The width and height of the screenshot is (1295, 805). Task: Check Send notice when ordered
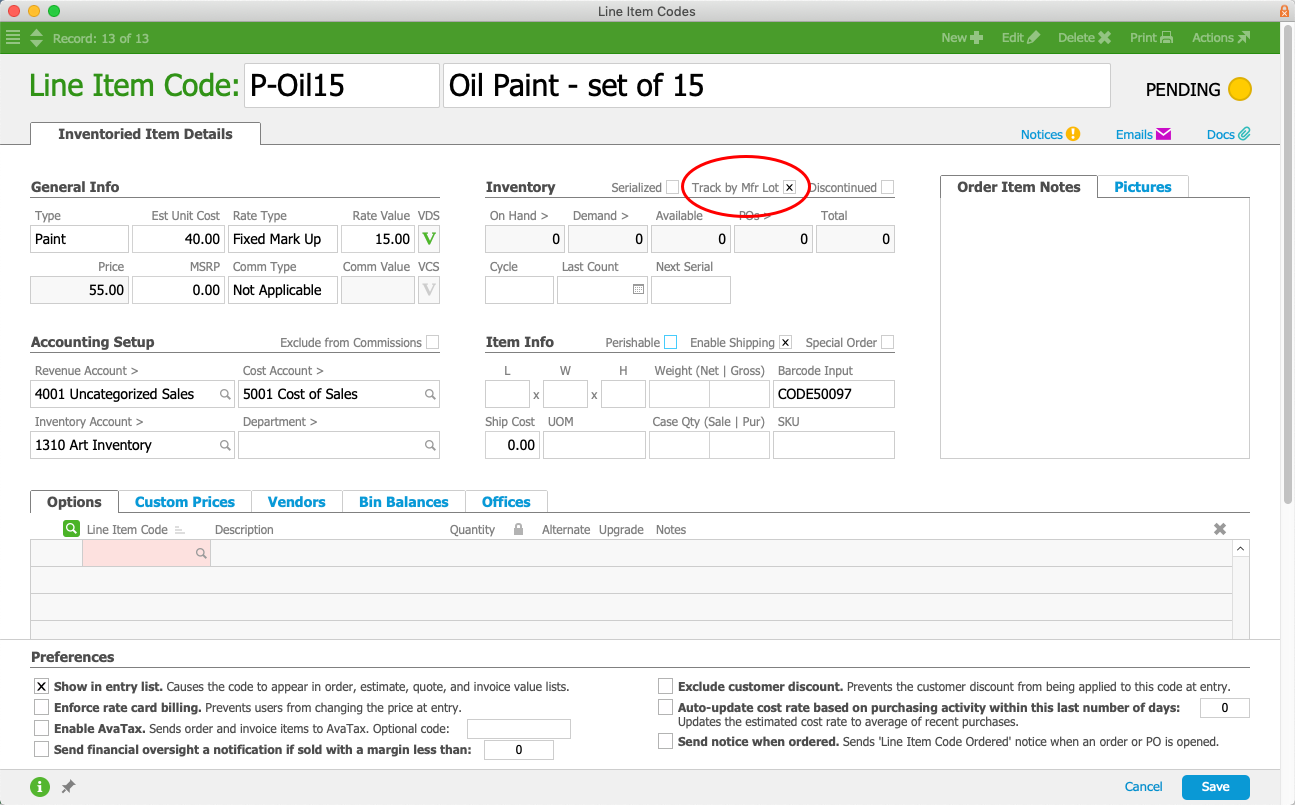[x=665, y=742]
